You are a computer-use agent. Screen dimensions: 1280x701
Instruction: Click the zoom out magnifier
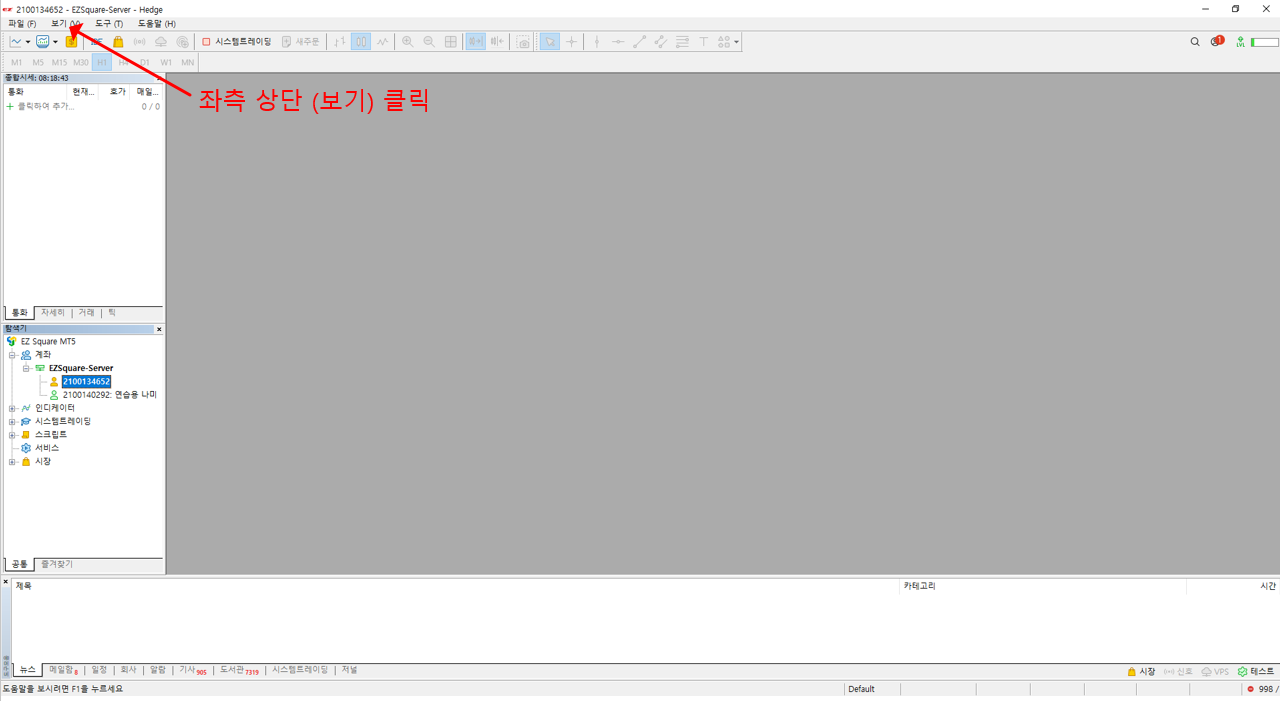[x=429, y=42]
